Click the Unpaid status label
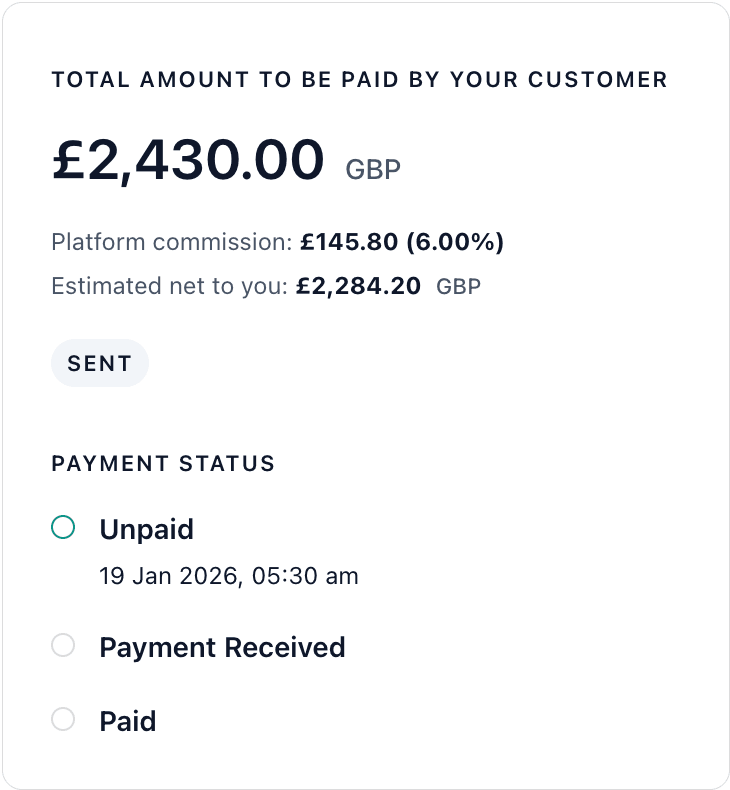 (x=147, y=529)
